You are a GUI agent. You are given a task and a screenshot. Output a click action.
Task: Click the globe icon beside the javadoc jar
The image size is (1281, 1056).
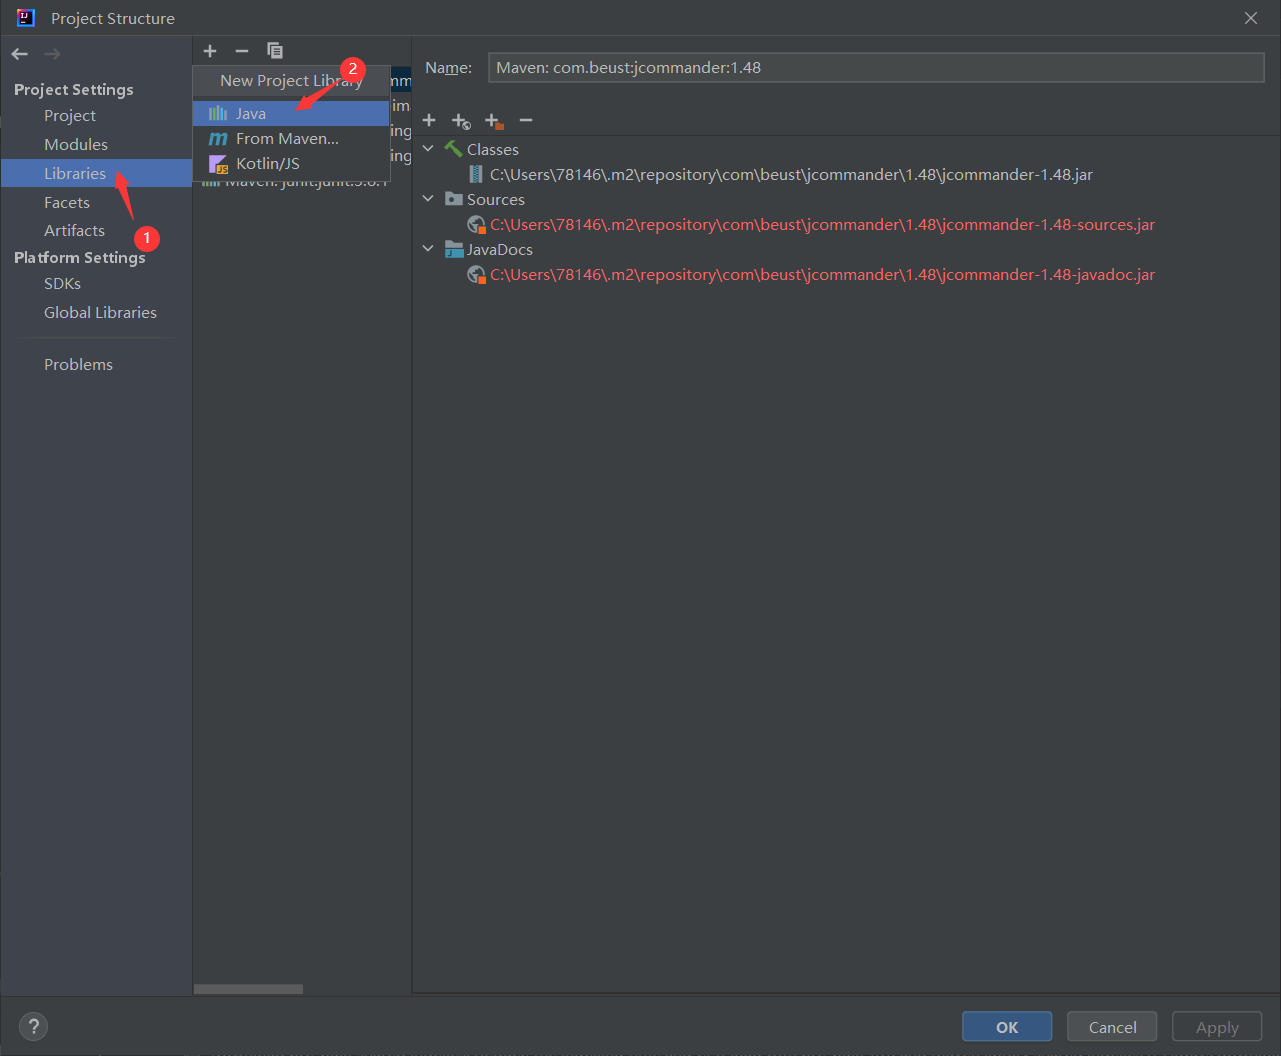(x=477, y=275)
